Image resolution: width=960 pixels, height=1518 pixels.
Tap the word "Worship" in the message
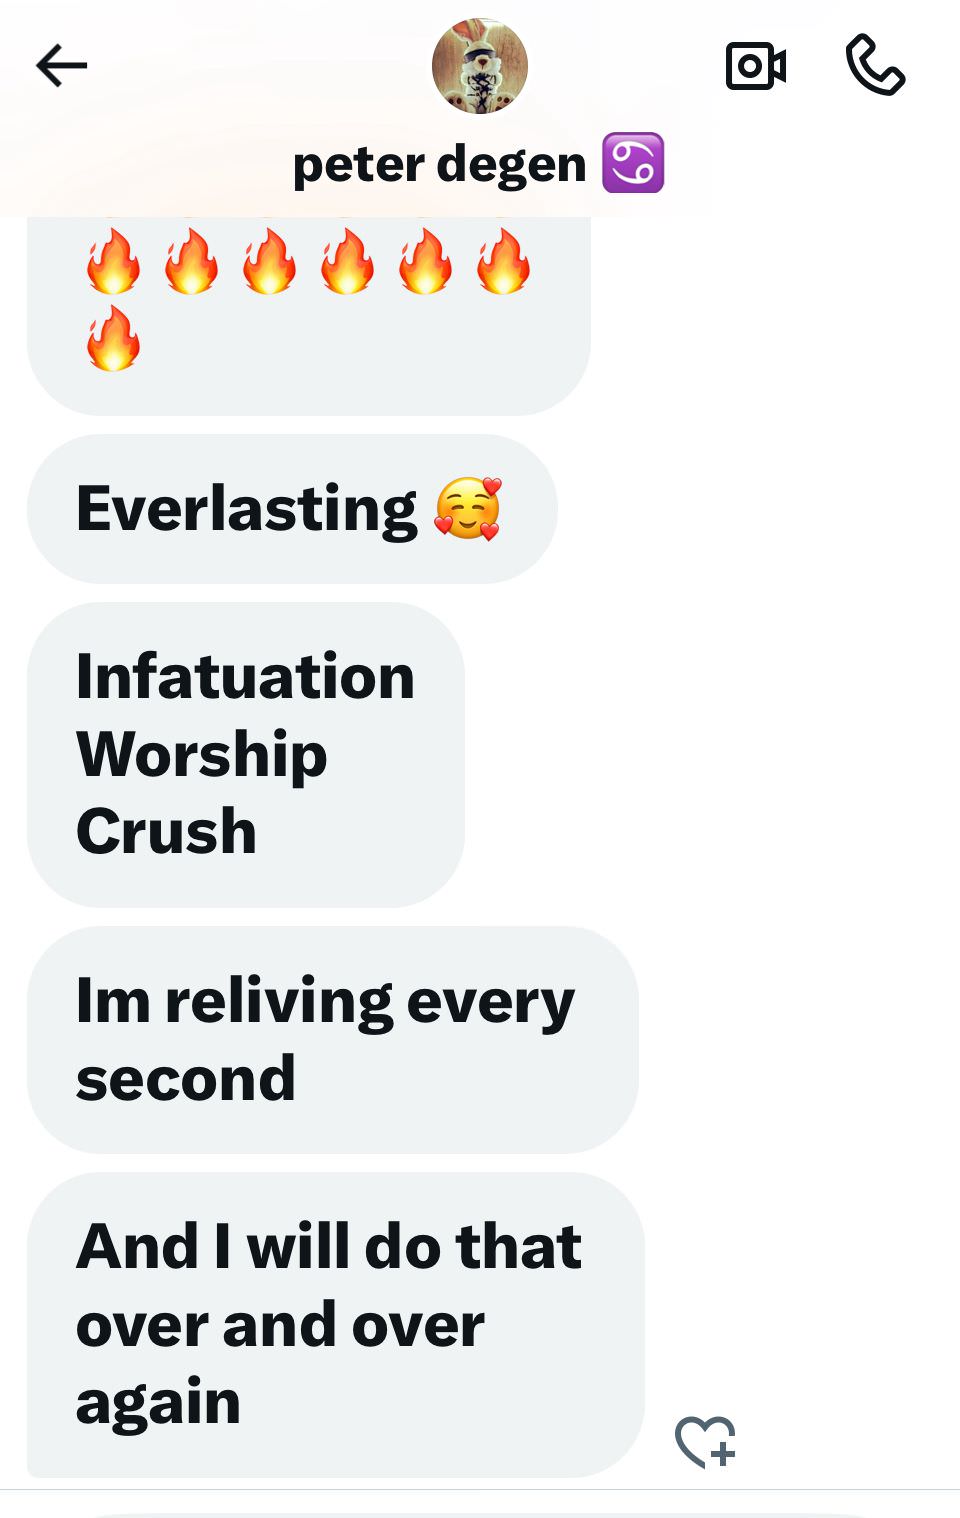coord(202,755)
